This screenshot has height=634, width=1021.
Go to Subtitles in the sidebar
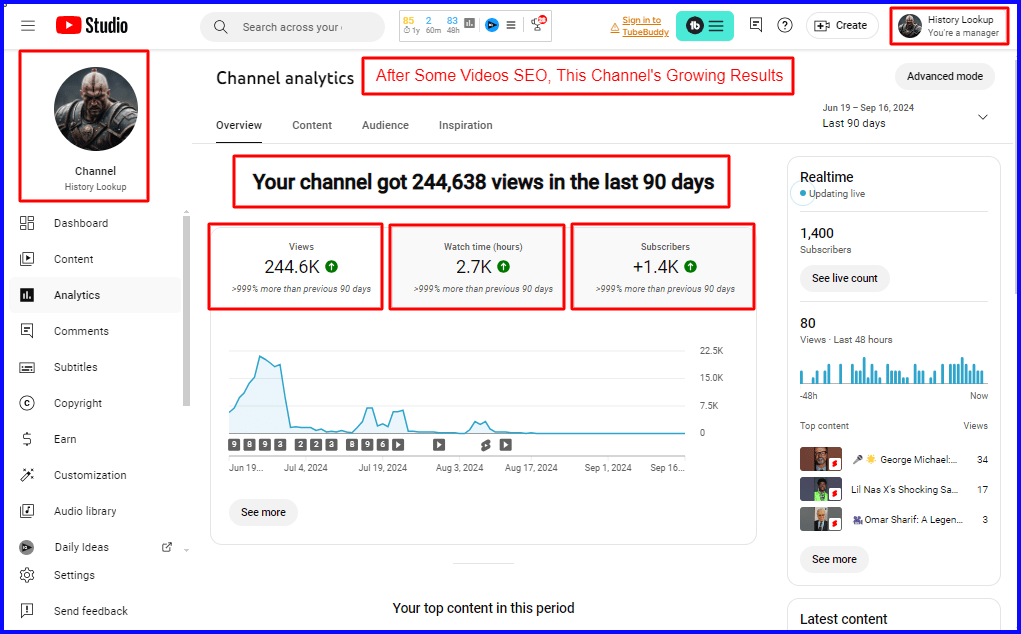75,367
